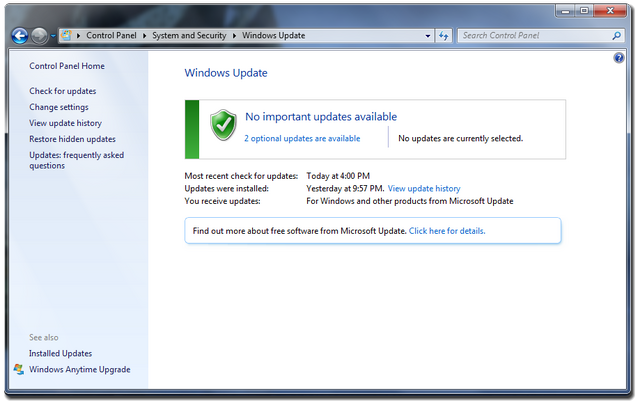Click the search magnifier icon
The width and height of the screenshot is (640, 405).
[617, 36]
